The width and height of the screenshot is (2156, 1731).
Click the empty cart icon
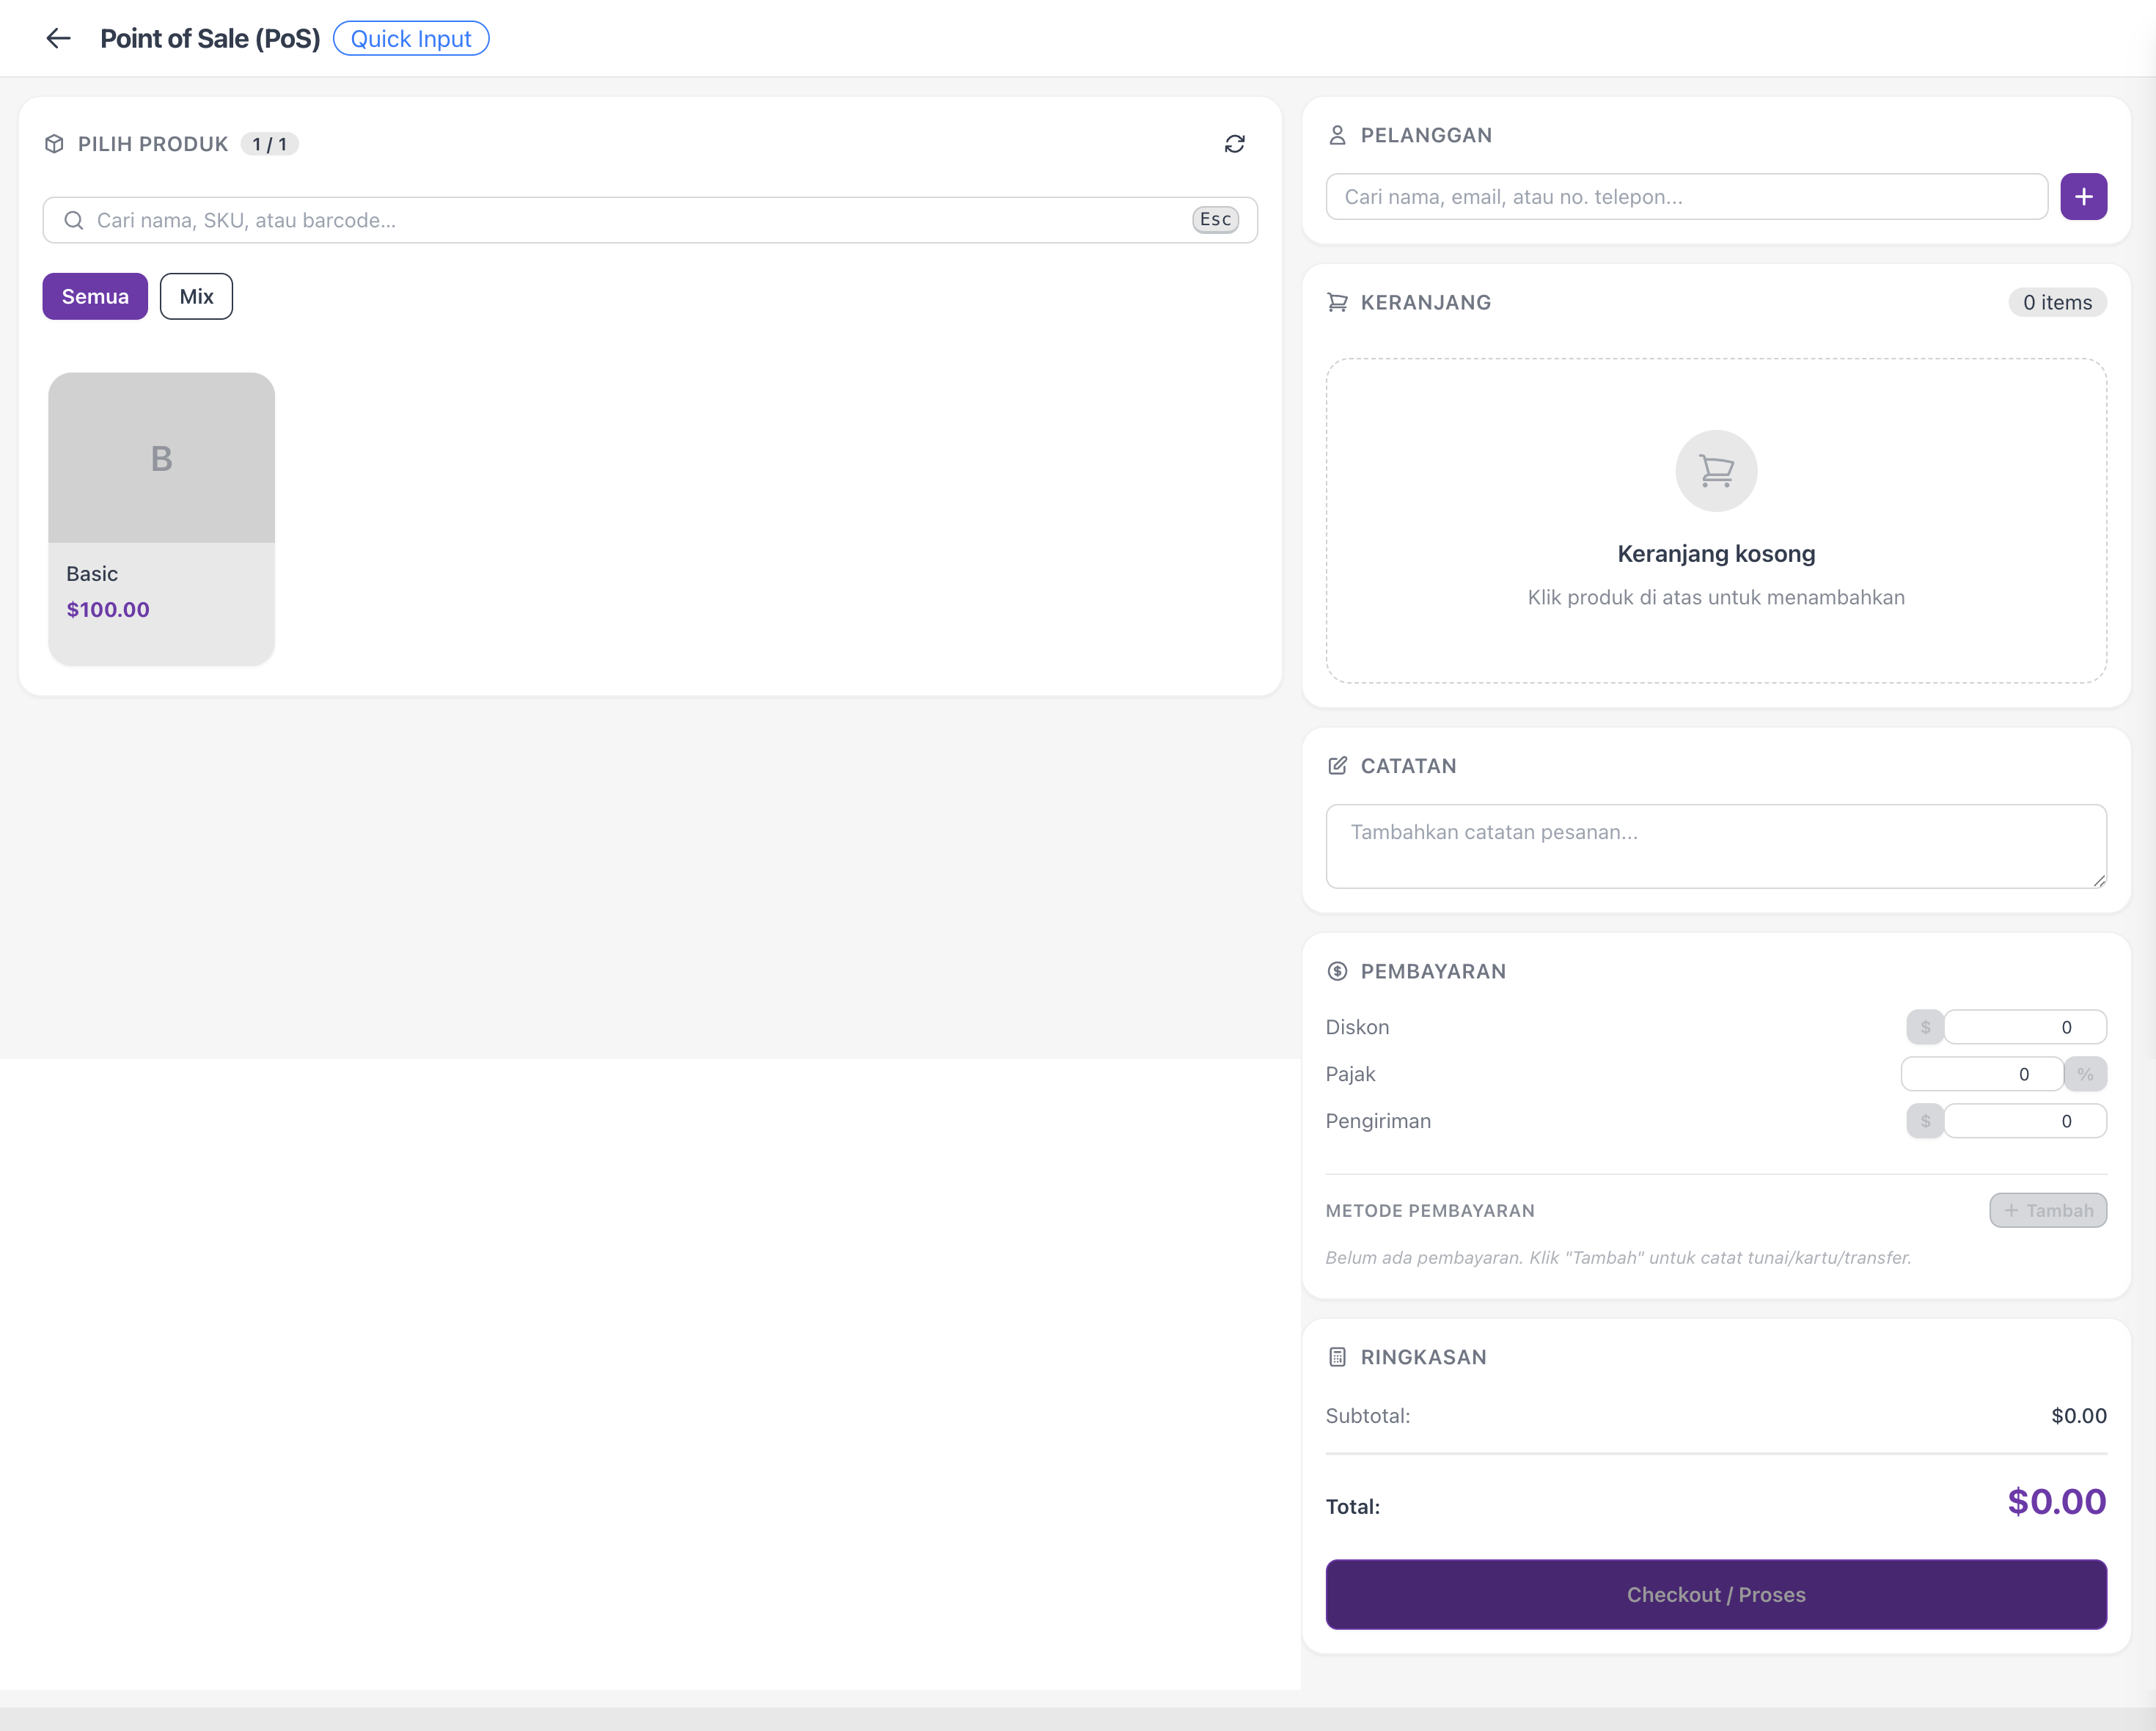coord(1716,470)
